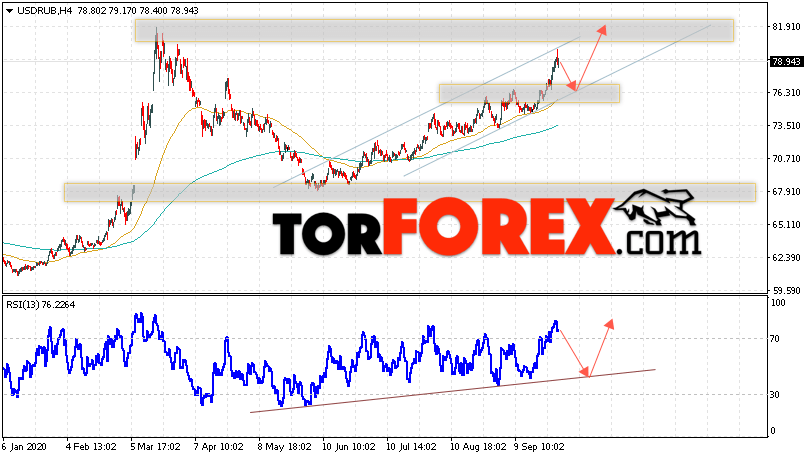
Task: Click the 62.390 price axis label
Action: click(787, 258)
